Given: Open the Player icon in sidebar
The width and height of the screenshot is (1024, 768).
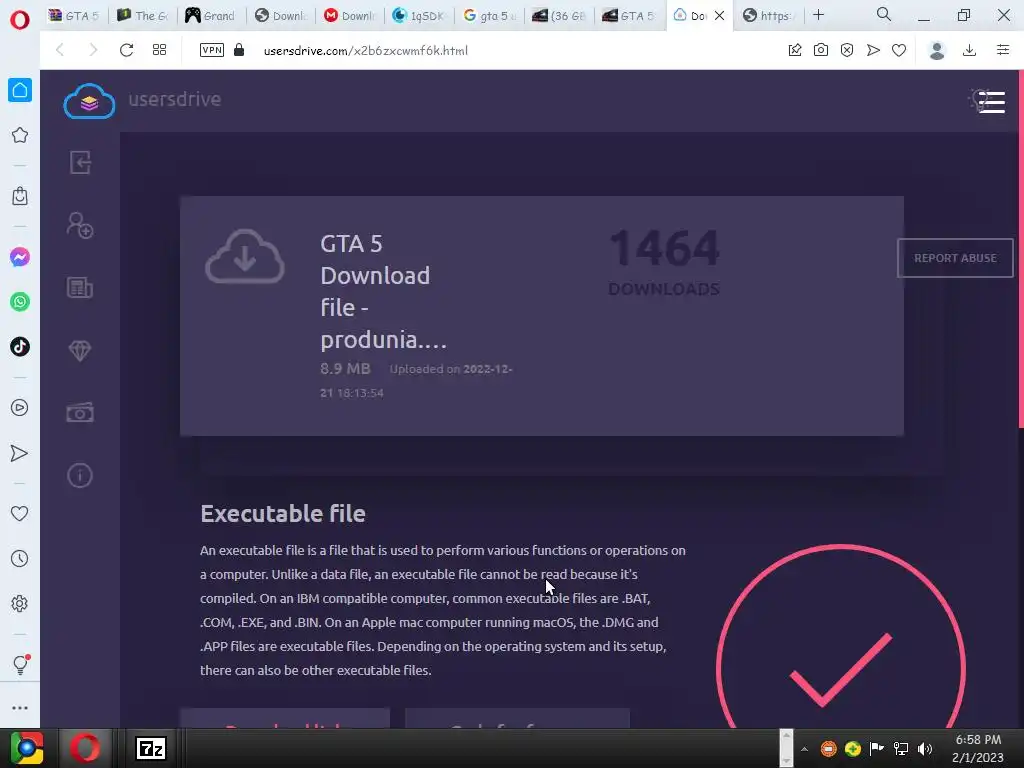Looking at the screenshot, I should [20, 408].
